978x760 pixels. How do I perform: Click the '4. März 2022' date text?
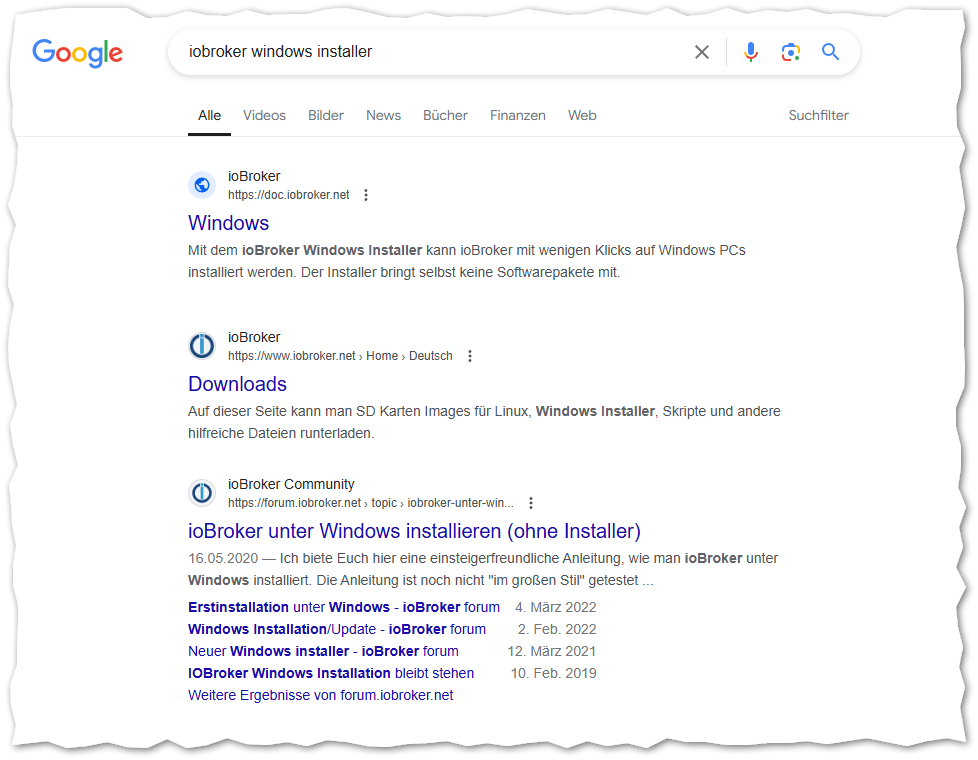pyautogui.click(x=556, y=608)
